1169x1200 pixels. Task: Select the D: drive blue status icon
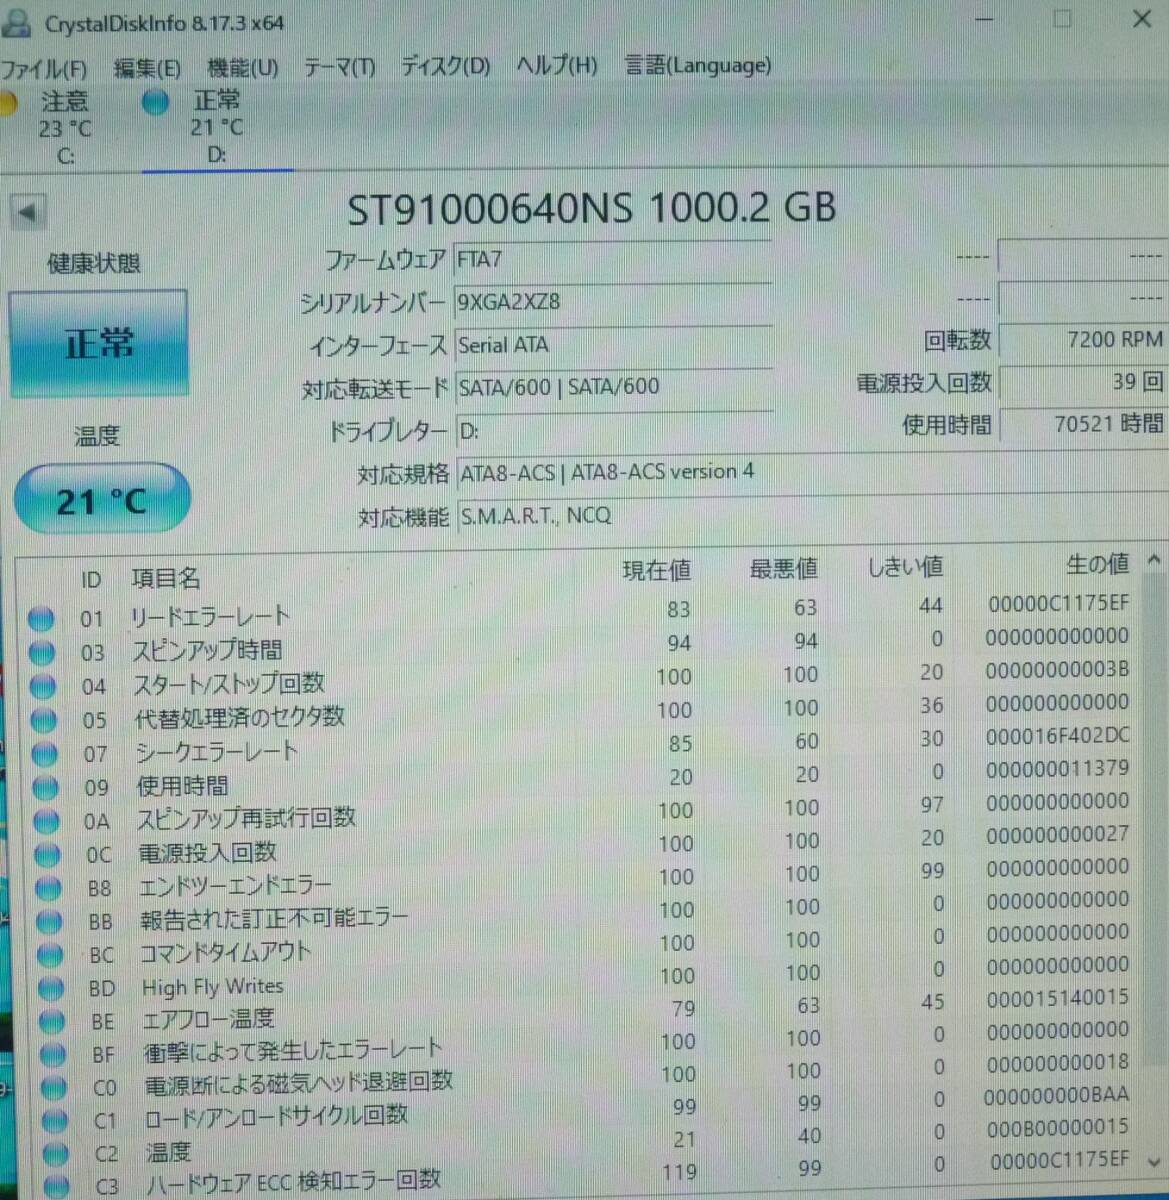click(155, 102)
